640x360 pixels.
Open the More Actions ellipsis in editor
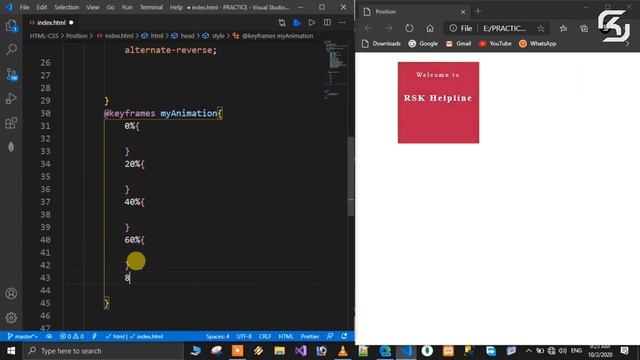pyautogui.click(x=342, y=22)
